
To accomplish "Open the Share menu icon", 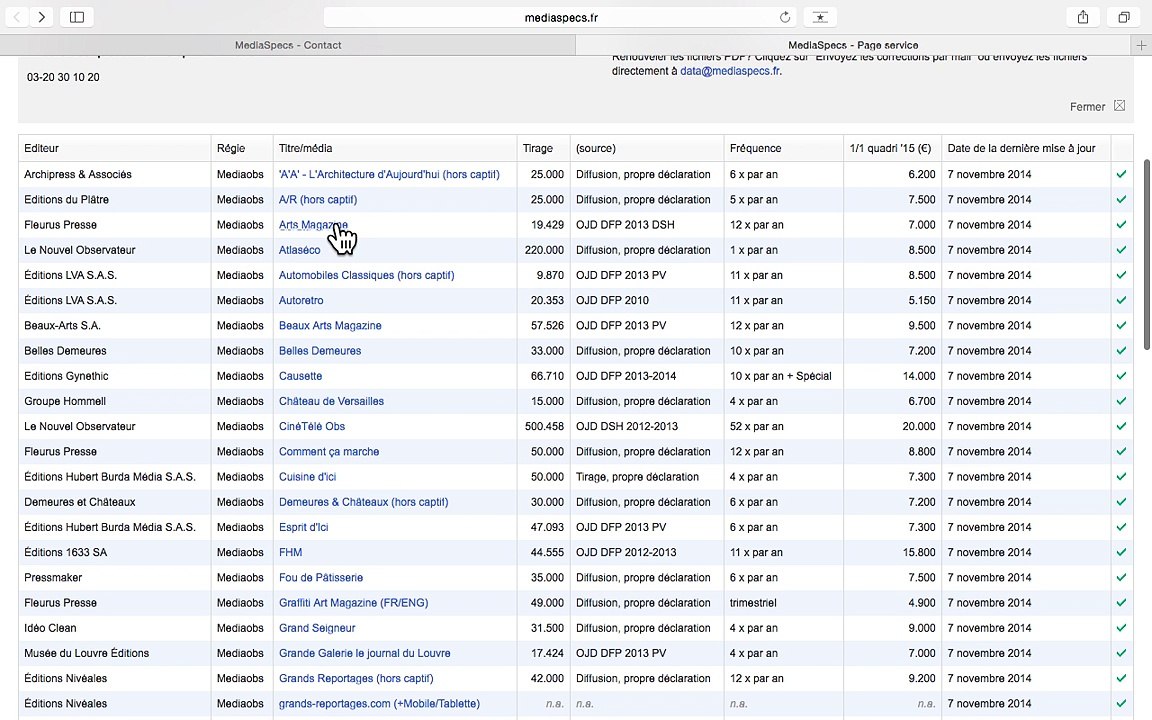I will [x=1083, y=17].
